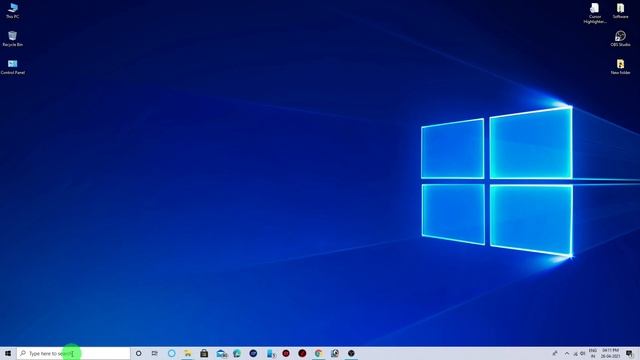This screenshot has height=360, width=640.
Task: Open the volume control in the tray
Action: pyautogui.click(x=583, y=353)
